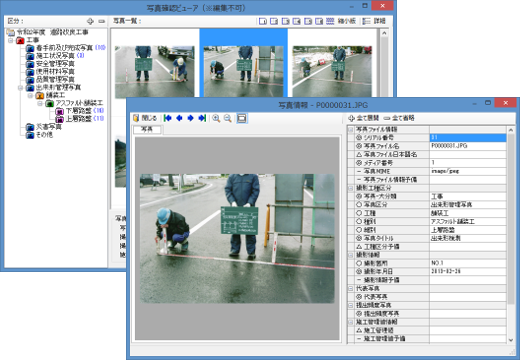Click the collapse-all minus icon in 区分 header

(x=102, y=21)
